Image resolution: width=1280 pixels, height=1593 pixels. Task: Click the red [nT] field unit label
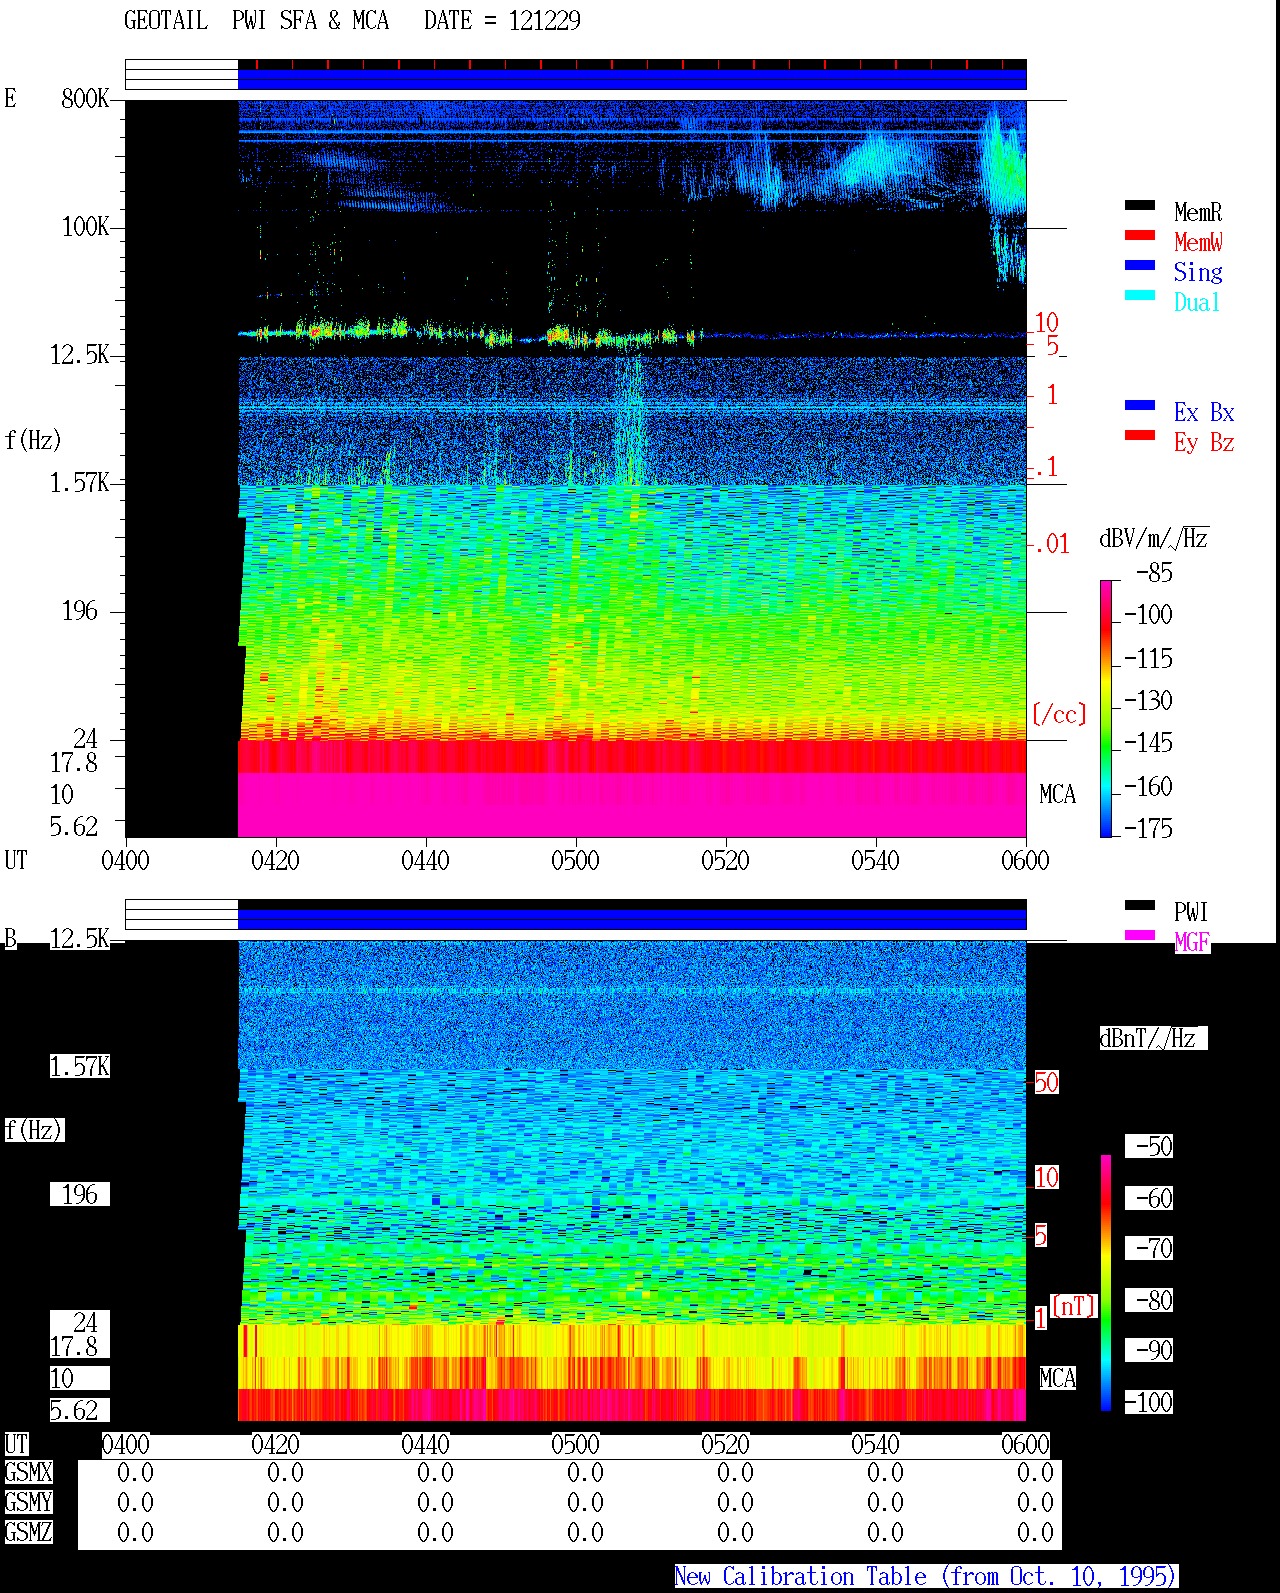click(x=1075, y=1306)
